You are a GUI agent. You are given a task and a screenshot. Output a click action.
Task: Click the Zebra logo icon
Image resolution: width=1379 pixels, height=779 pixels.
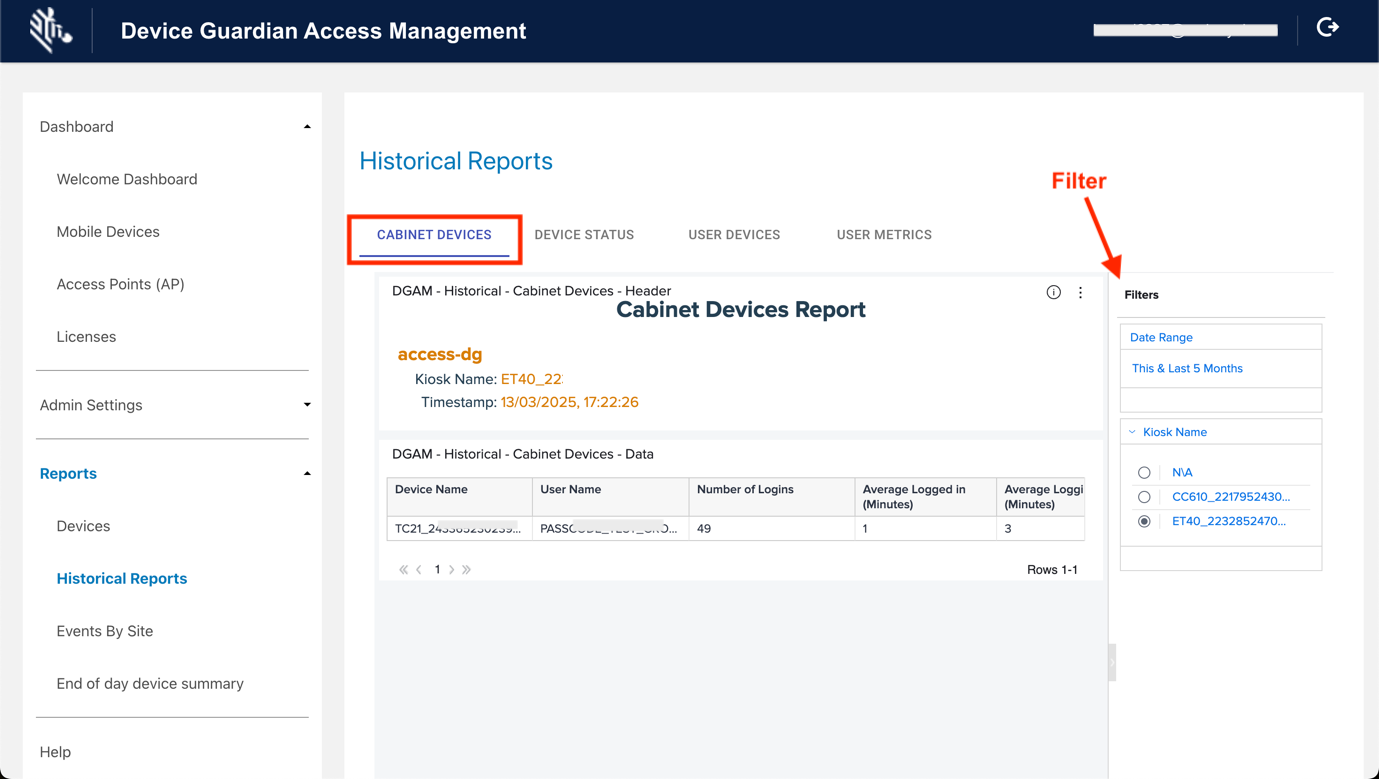(49, 30)
